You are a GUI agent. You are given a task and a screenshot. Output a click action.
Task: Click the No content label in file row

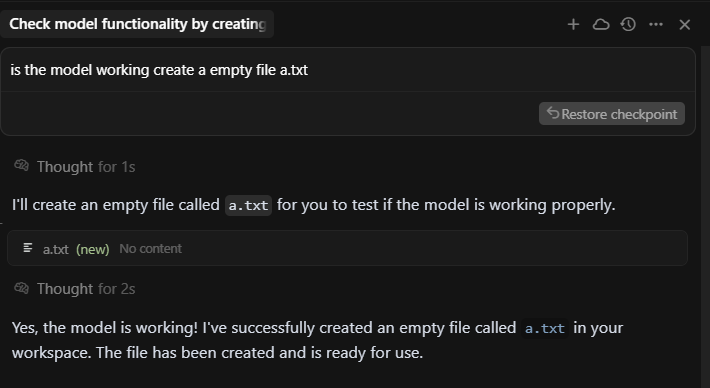150,249
